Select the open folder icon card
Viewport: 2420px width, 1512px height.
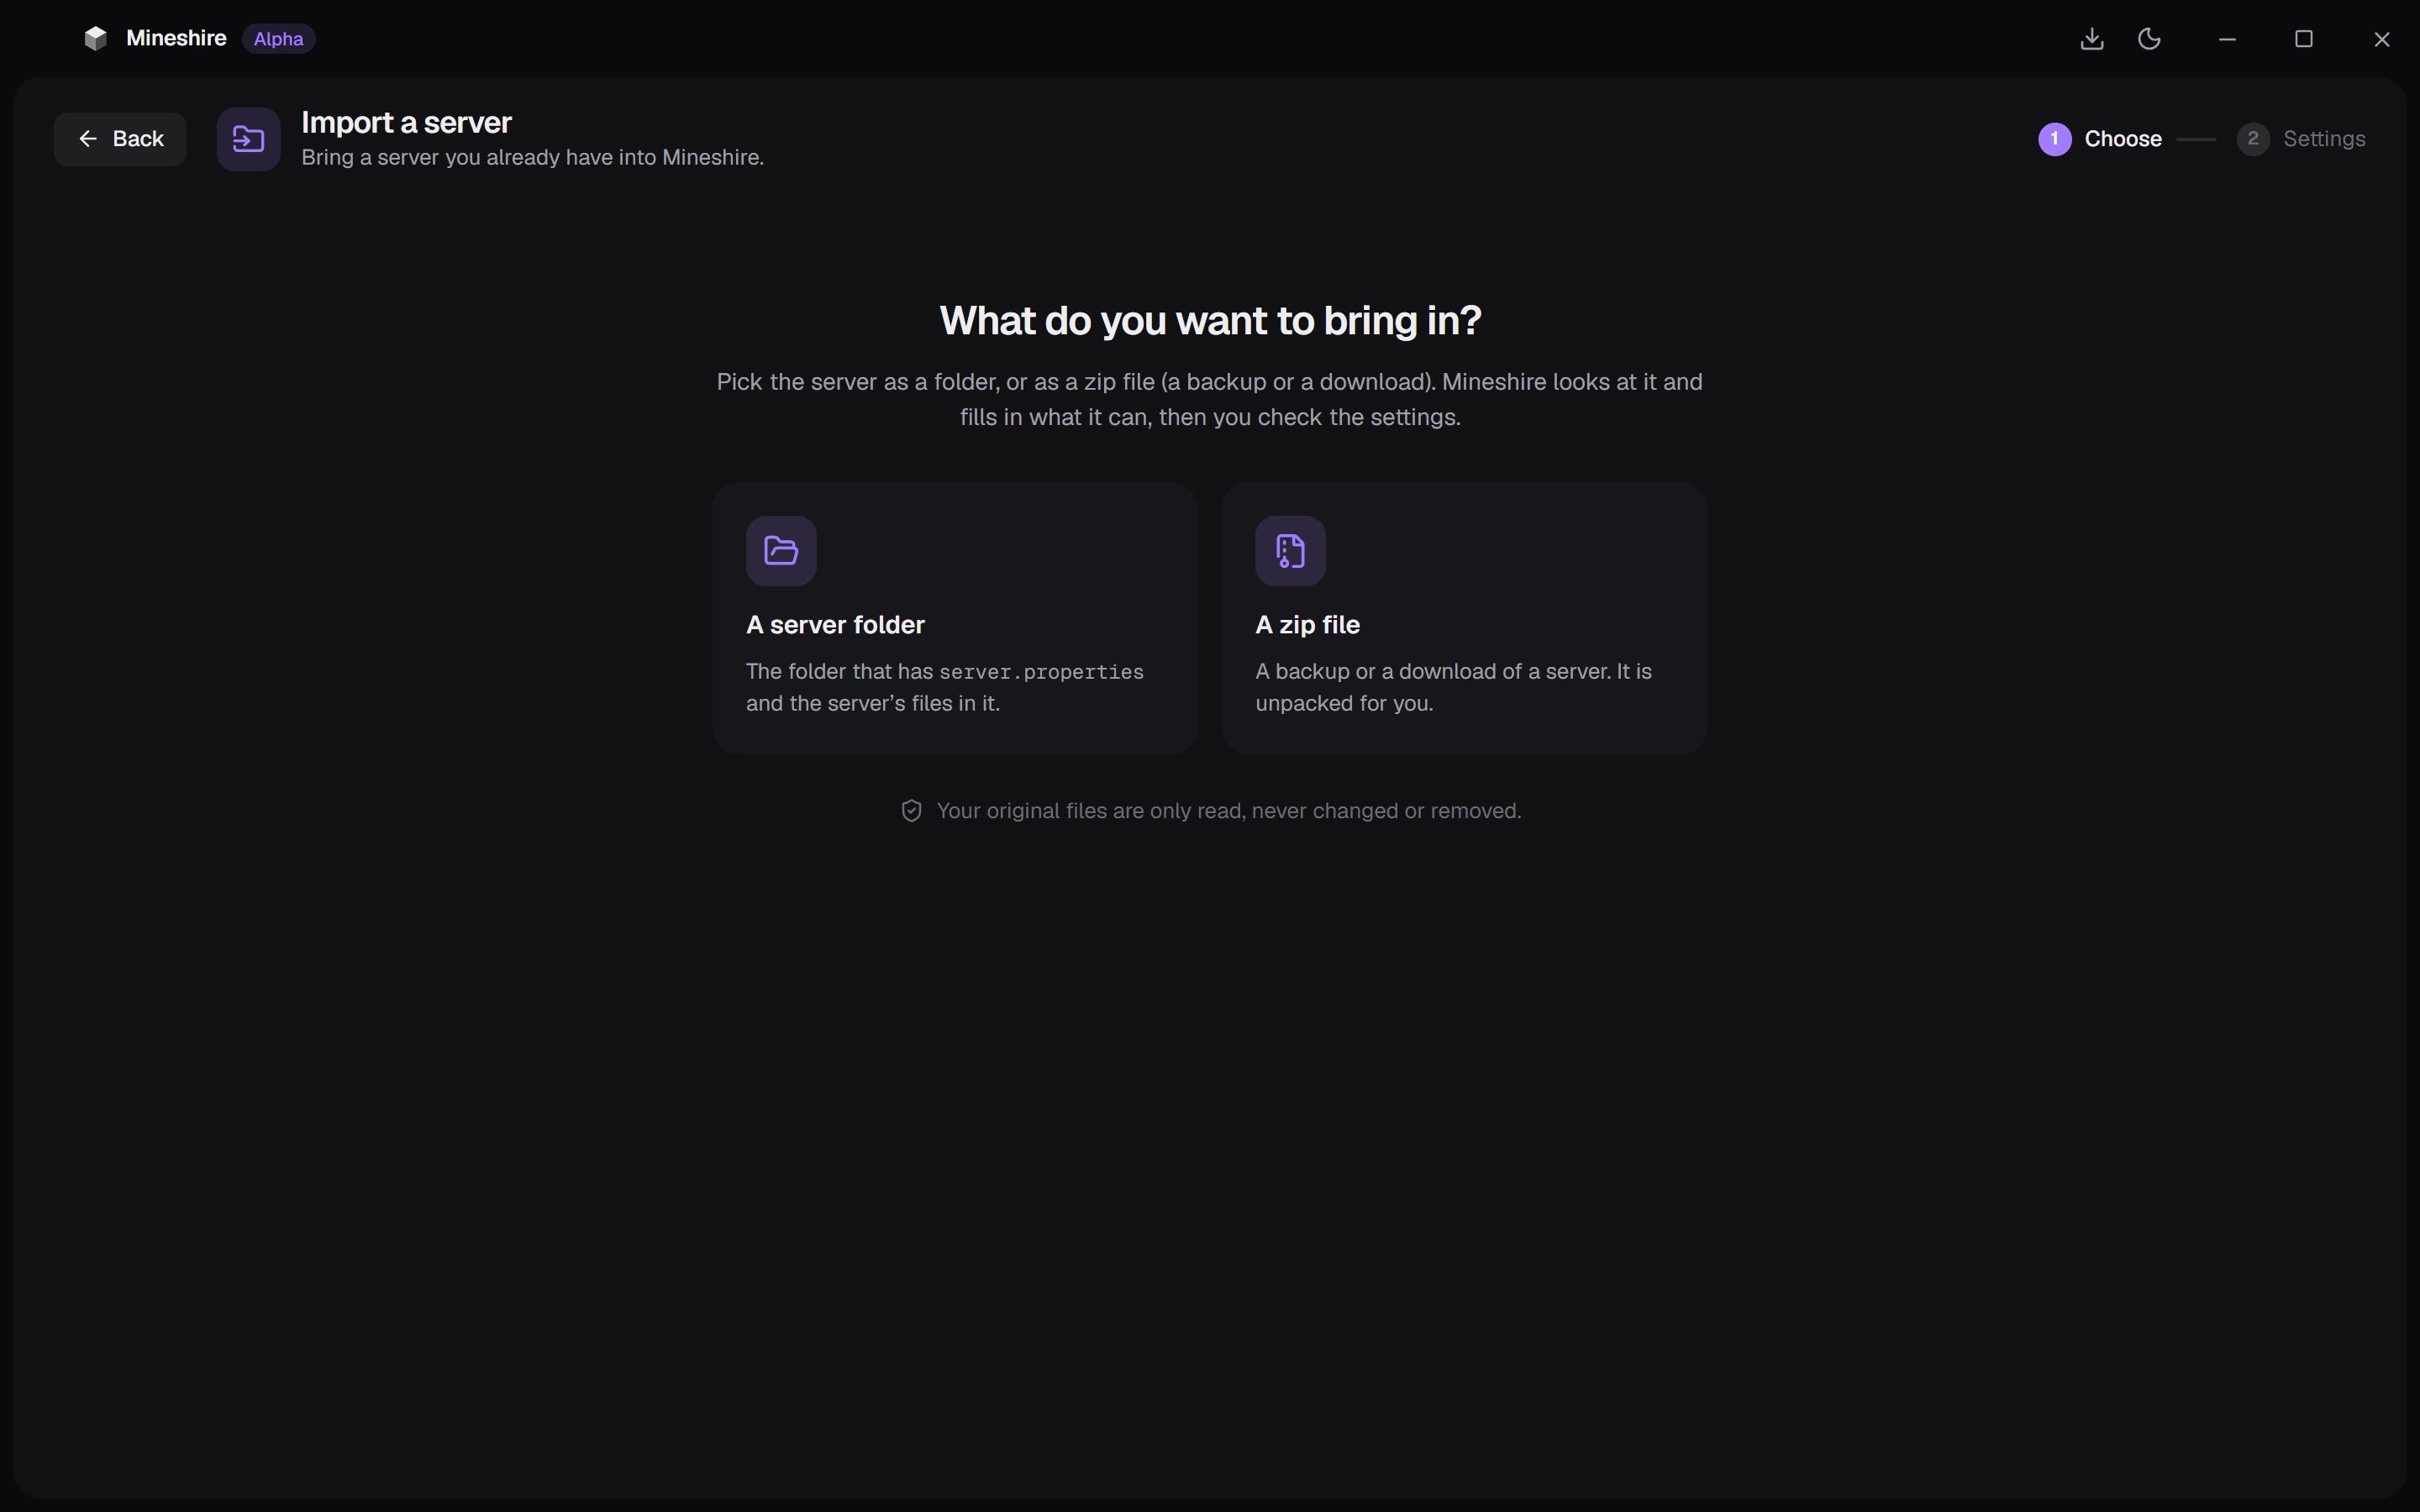click(781, 551)
